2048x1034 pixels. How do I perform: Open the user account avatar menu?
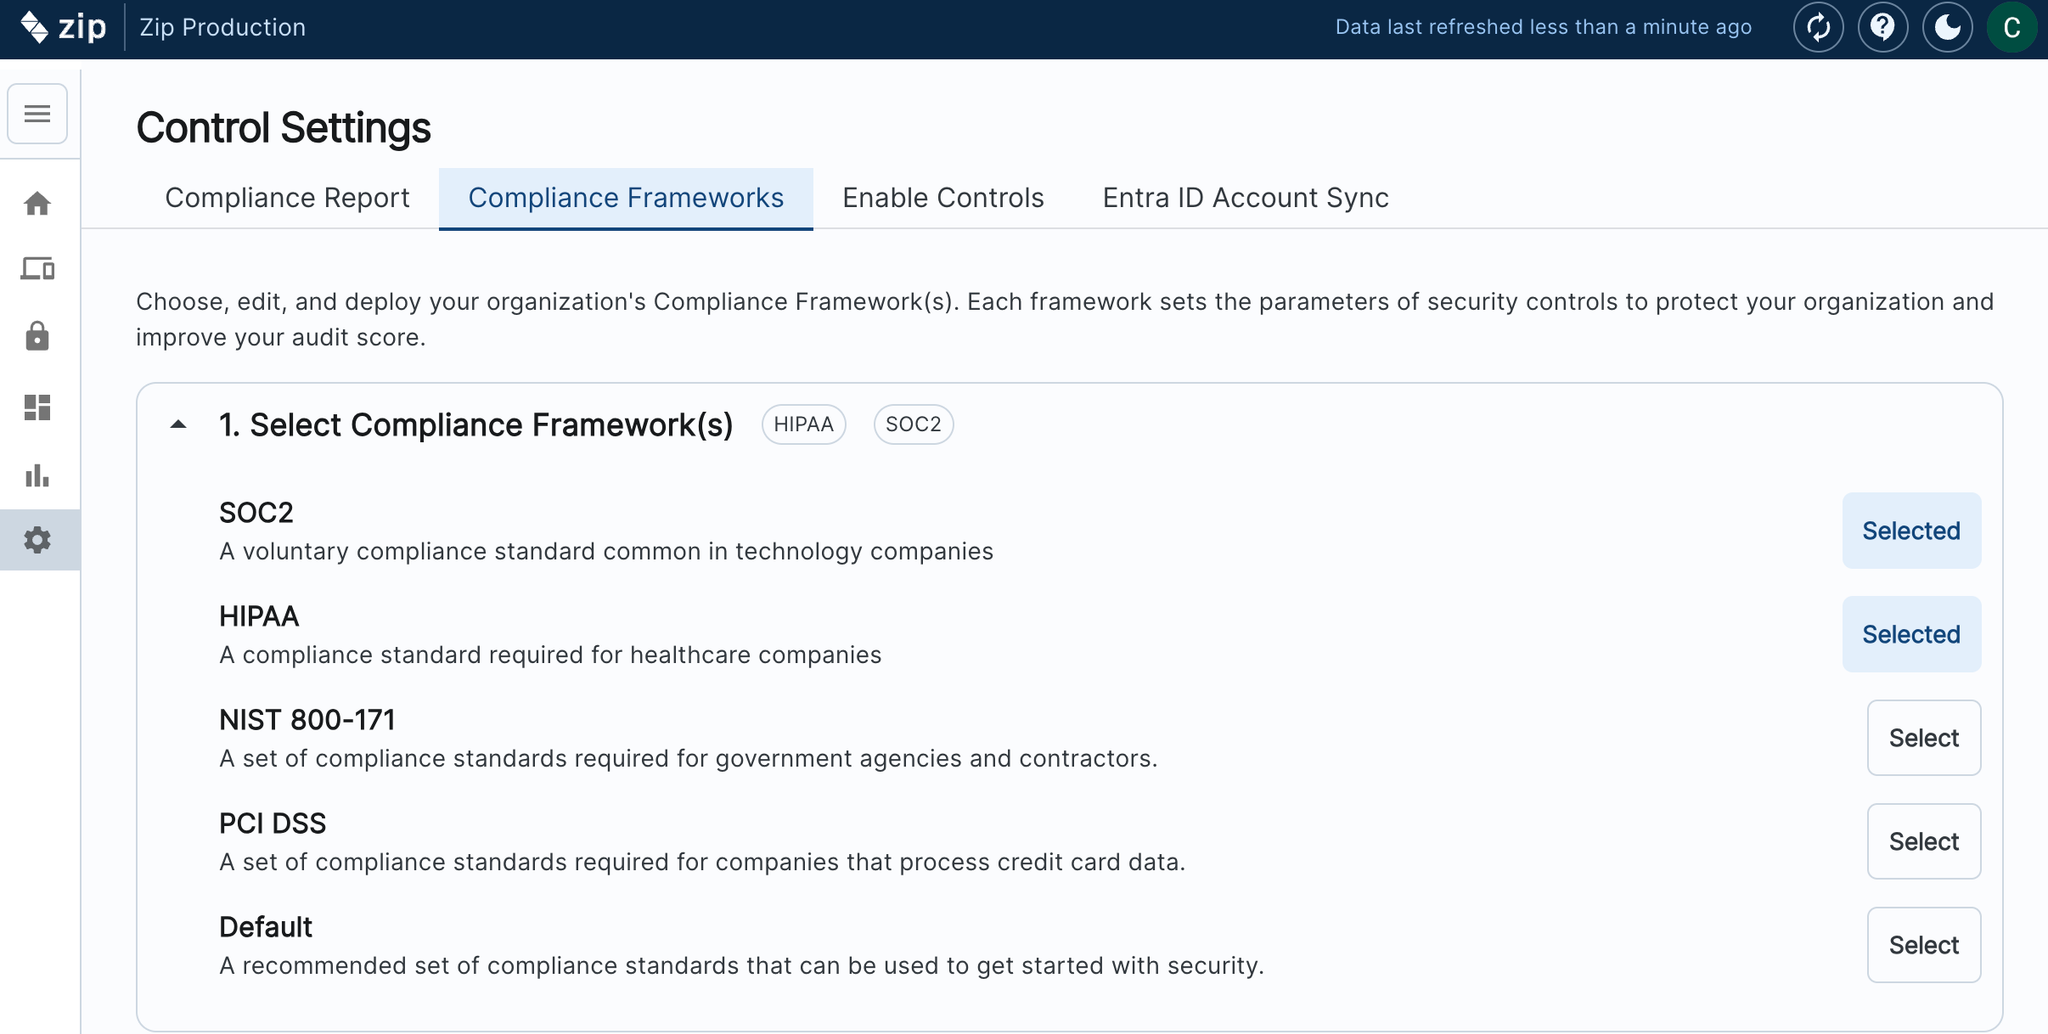[2011, 27]
